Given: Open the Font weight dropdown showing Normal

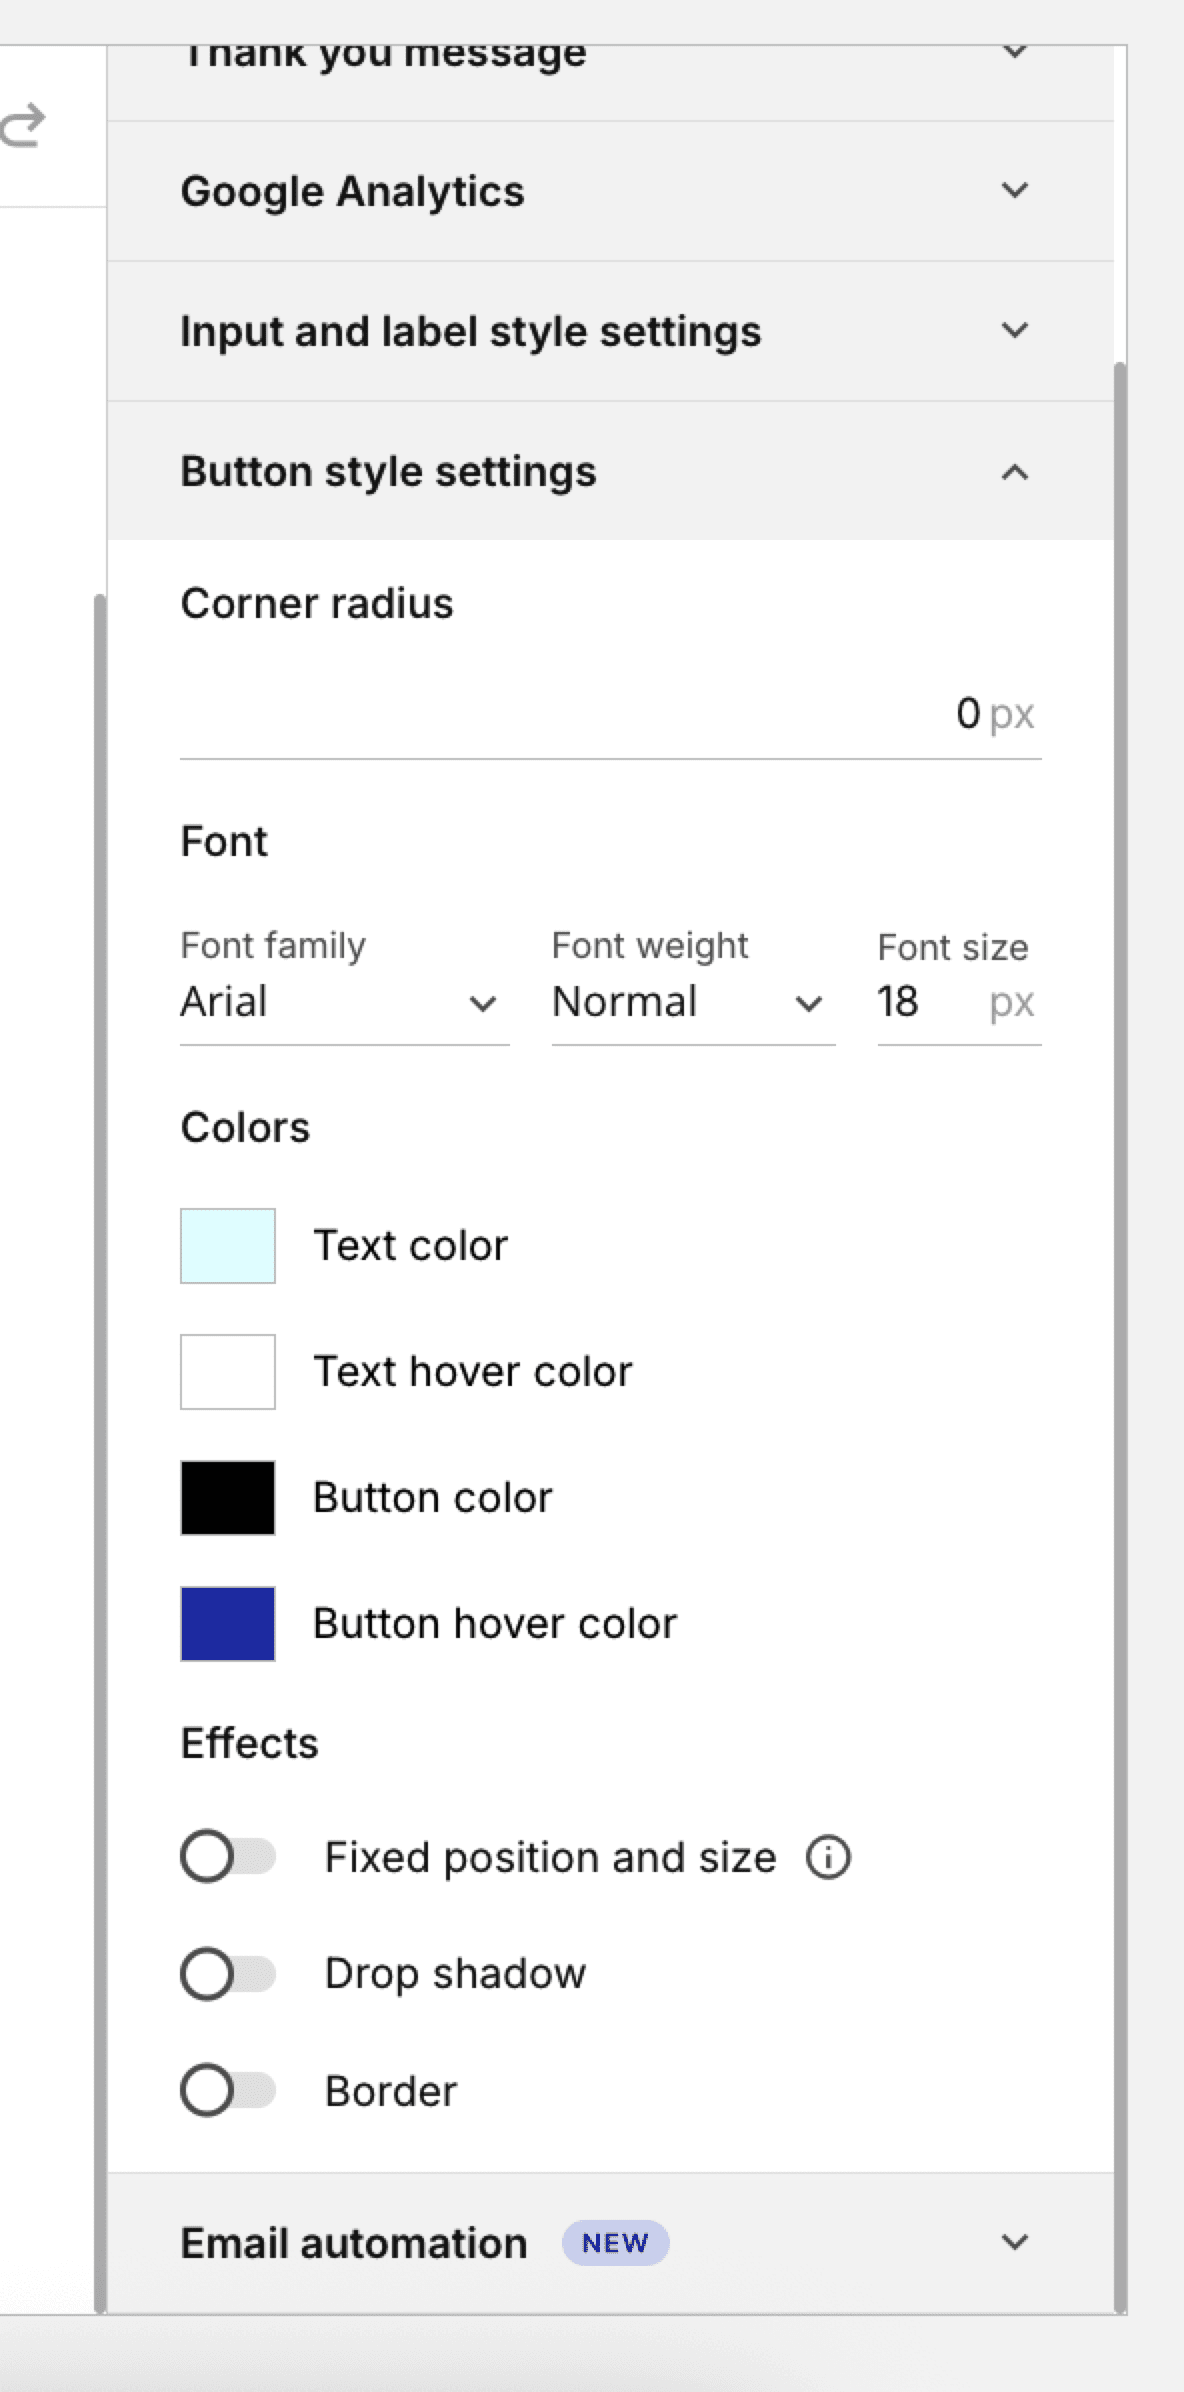Looking at the screenshot, I should [x=693, y=1002].
